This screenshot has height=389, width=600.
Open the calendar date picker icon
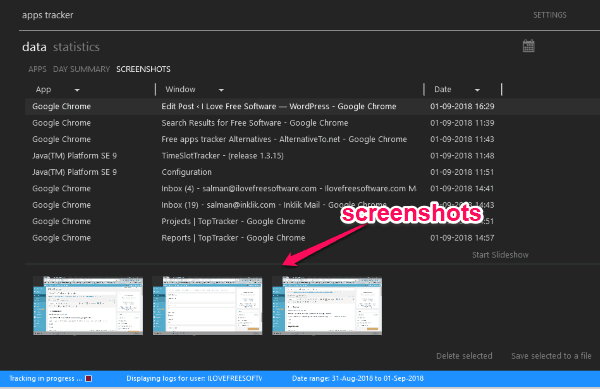click(528, 46)
